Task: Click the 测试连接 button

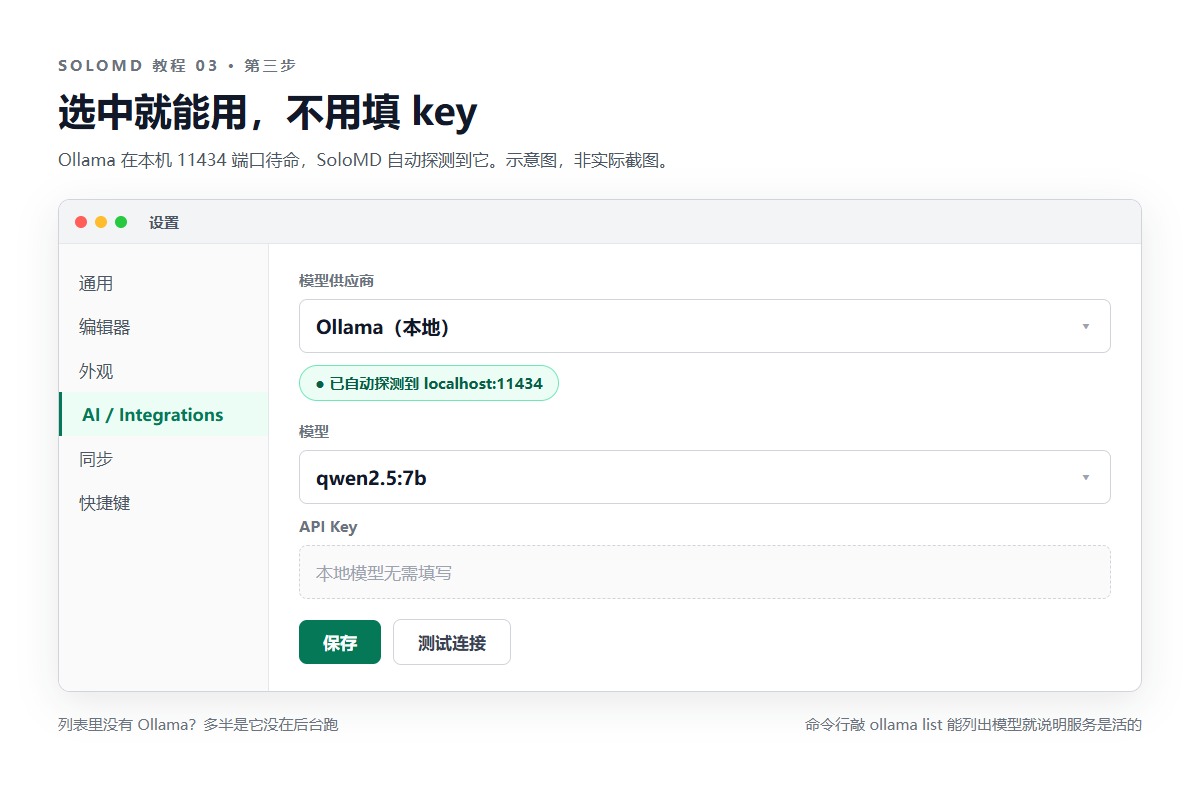Action: tap(452, 642)
